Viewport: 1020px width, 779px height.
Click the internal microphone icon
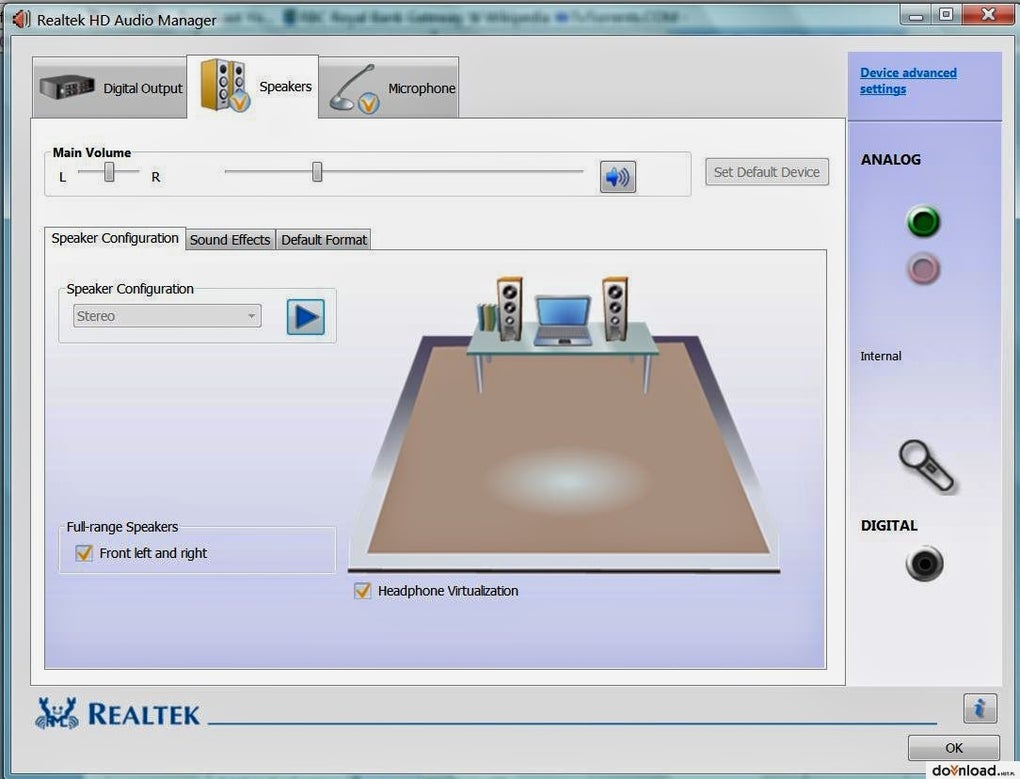(926, 466)
